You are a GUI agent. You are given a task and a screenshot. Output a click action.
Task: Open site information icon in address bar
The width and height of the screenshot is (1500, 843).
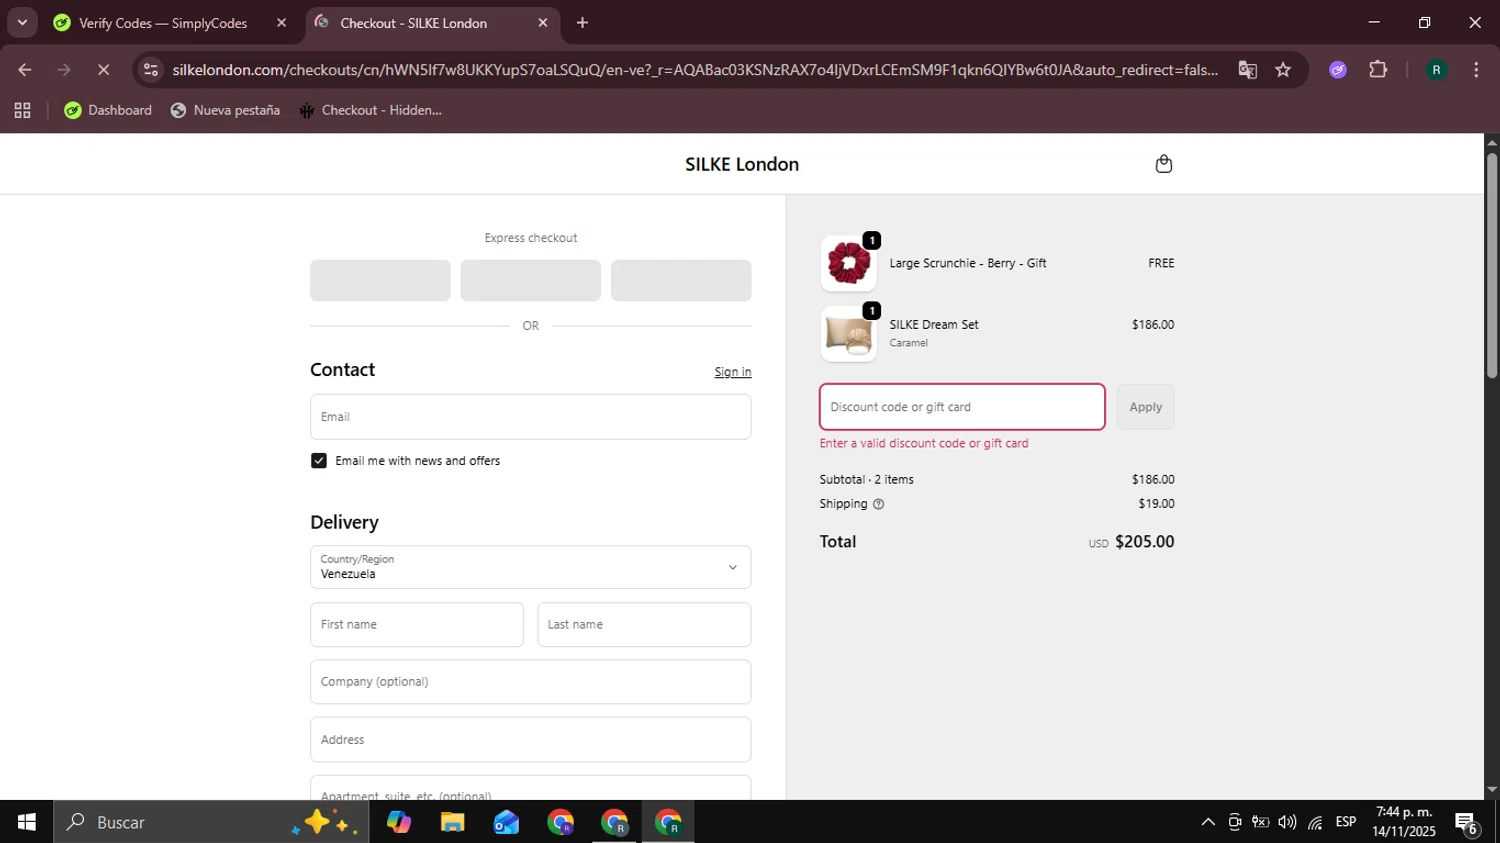click(150, 70)
